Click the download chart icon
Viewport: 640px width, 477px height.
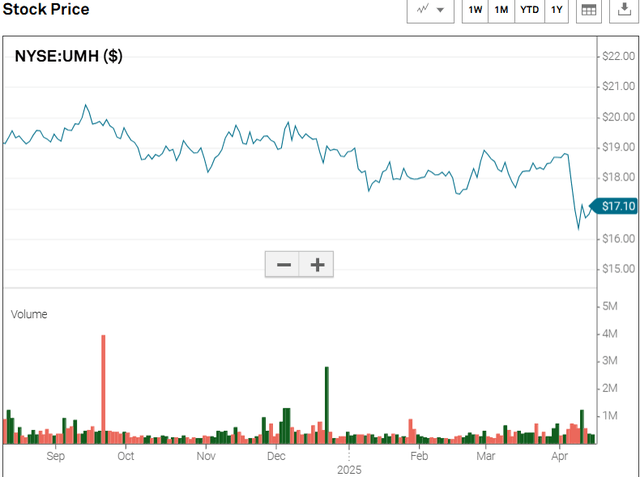pos(624,10)
